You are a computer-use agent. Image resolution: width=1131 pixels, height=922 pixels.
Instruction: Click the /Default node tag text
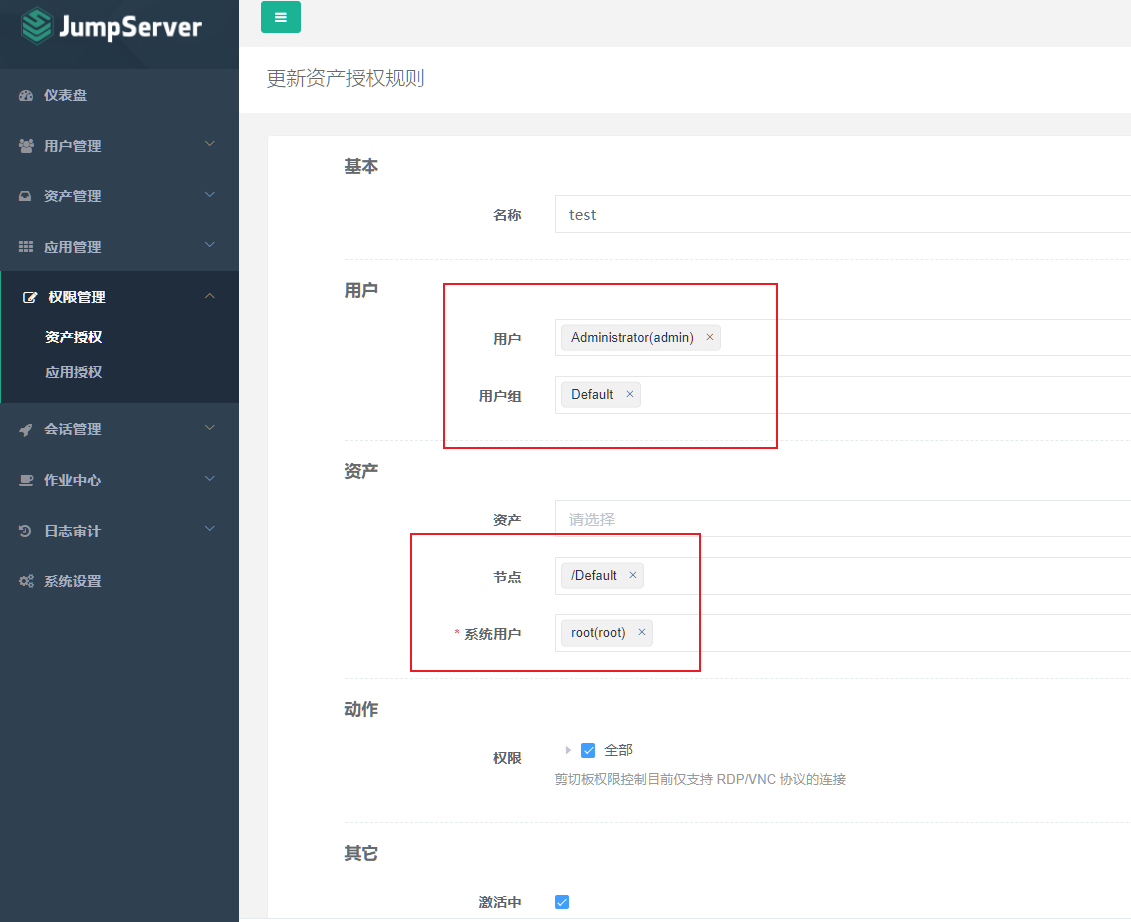click(594, 575)
